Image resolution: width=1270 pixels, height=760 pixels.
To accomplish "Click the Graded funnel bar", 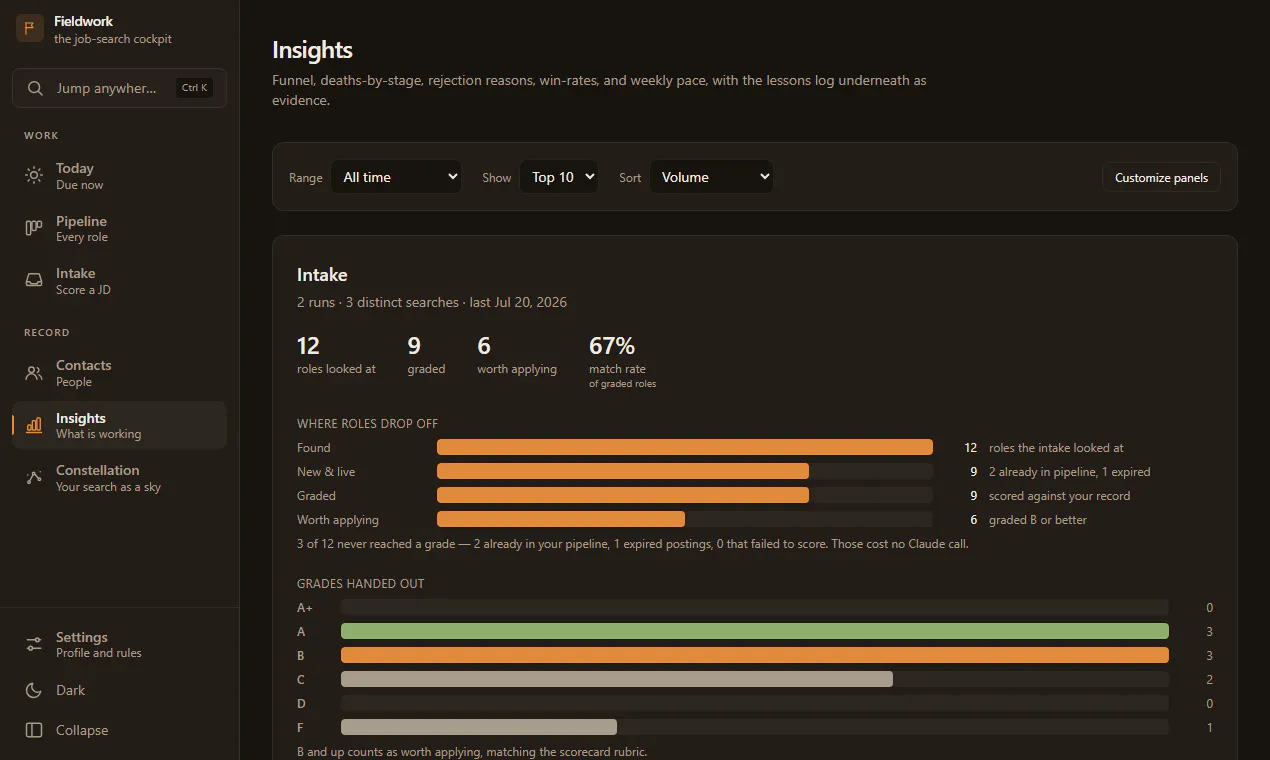I will click(x=623, y=495).
